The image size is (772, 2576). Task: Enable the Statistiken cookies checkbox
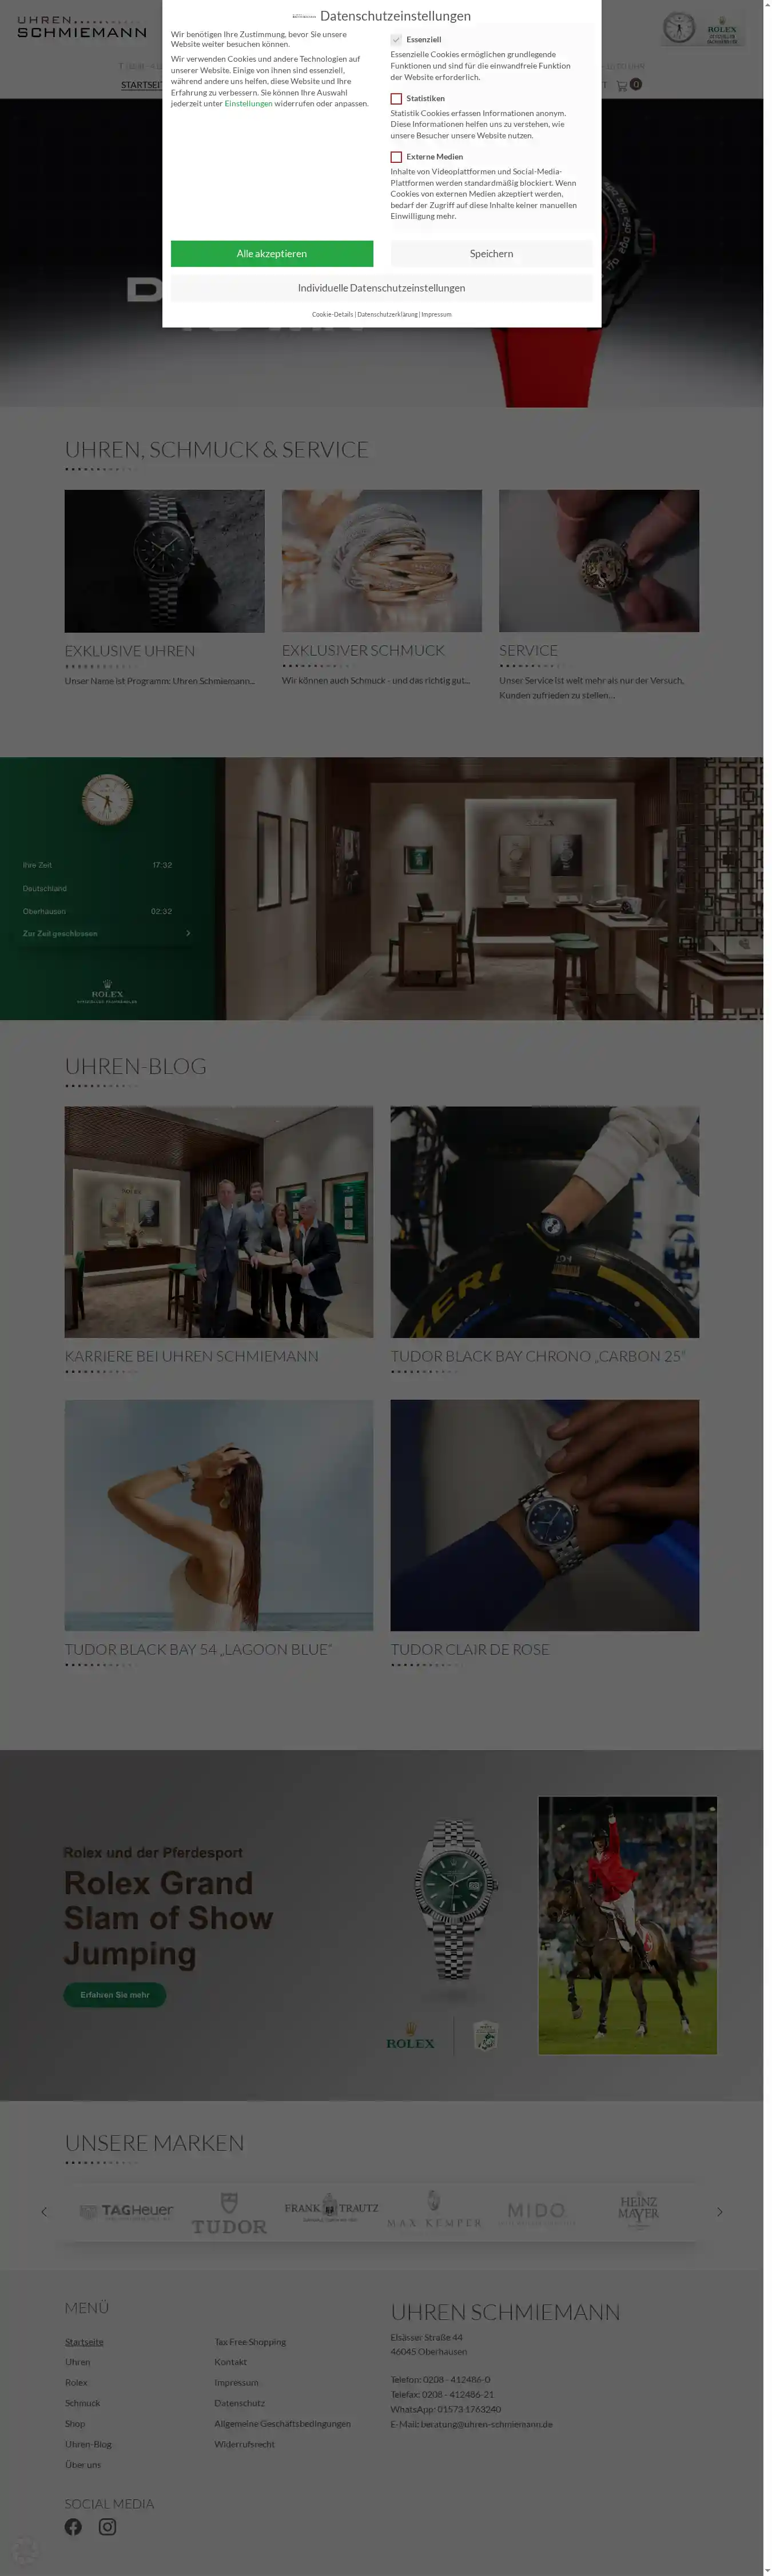(x=396, y=99)
